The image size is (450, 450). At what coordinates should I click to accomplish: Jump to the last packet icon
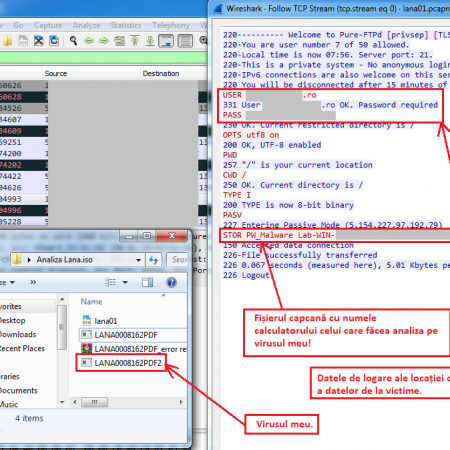(x=150, y=41)
